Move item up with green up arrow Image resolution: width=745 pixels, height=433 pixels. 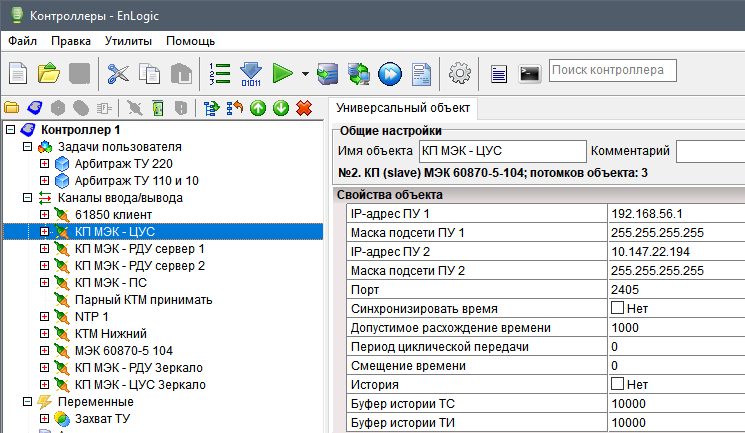(258, 108)
